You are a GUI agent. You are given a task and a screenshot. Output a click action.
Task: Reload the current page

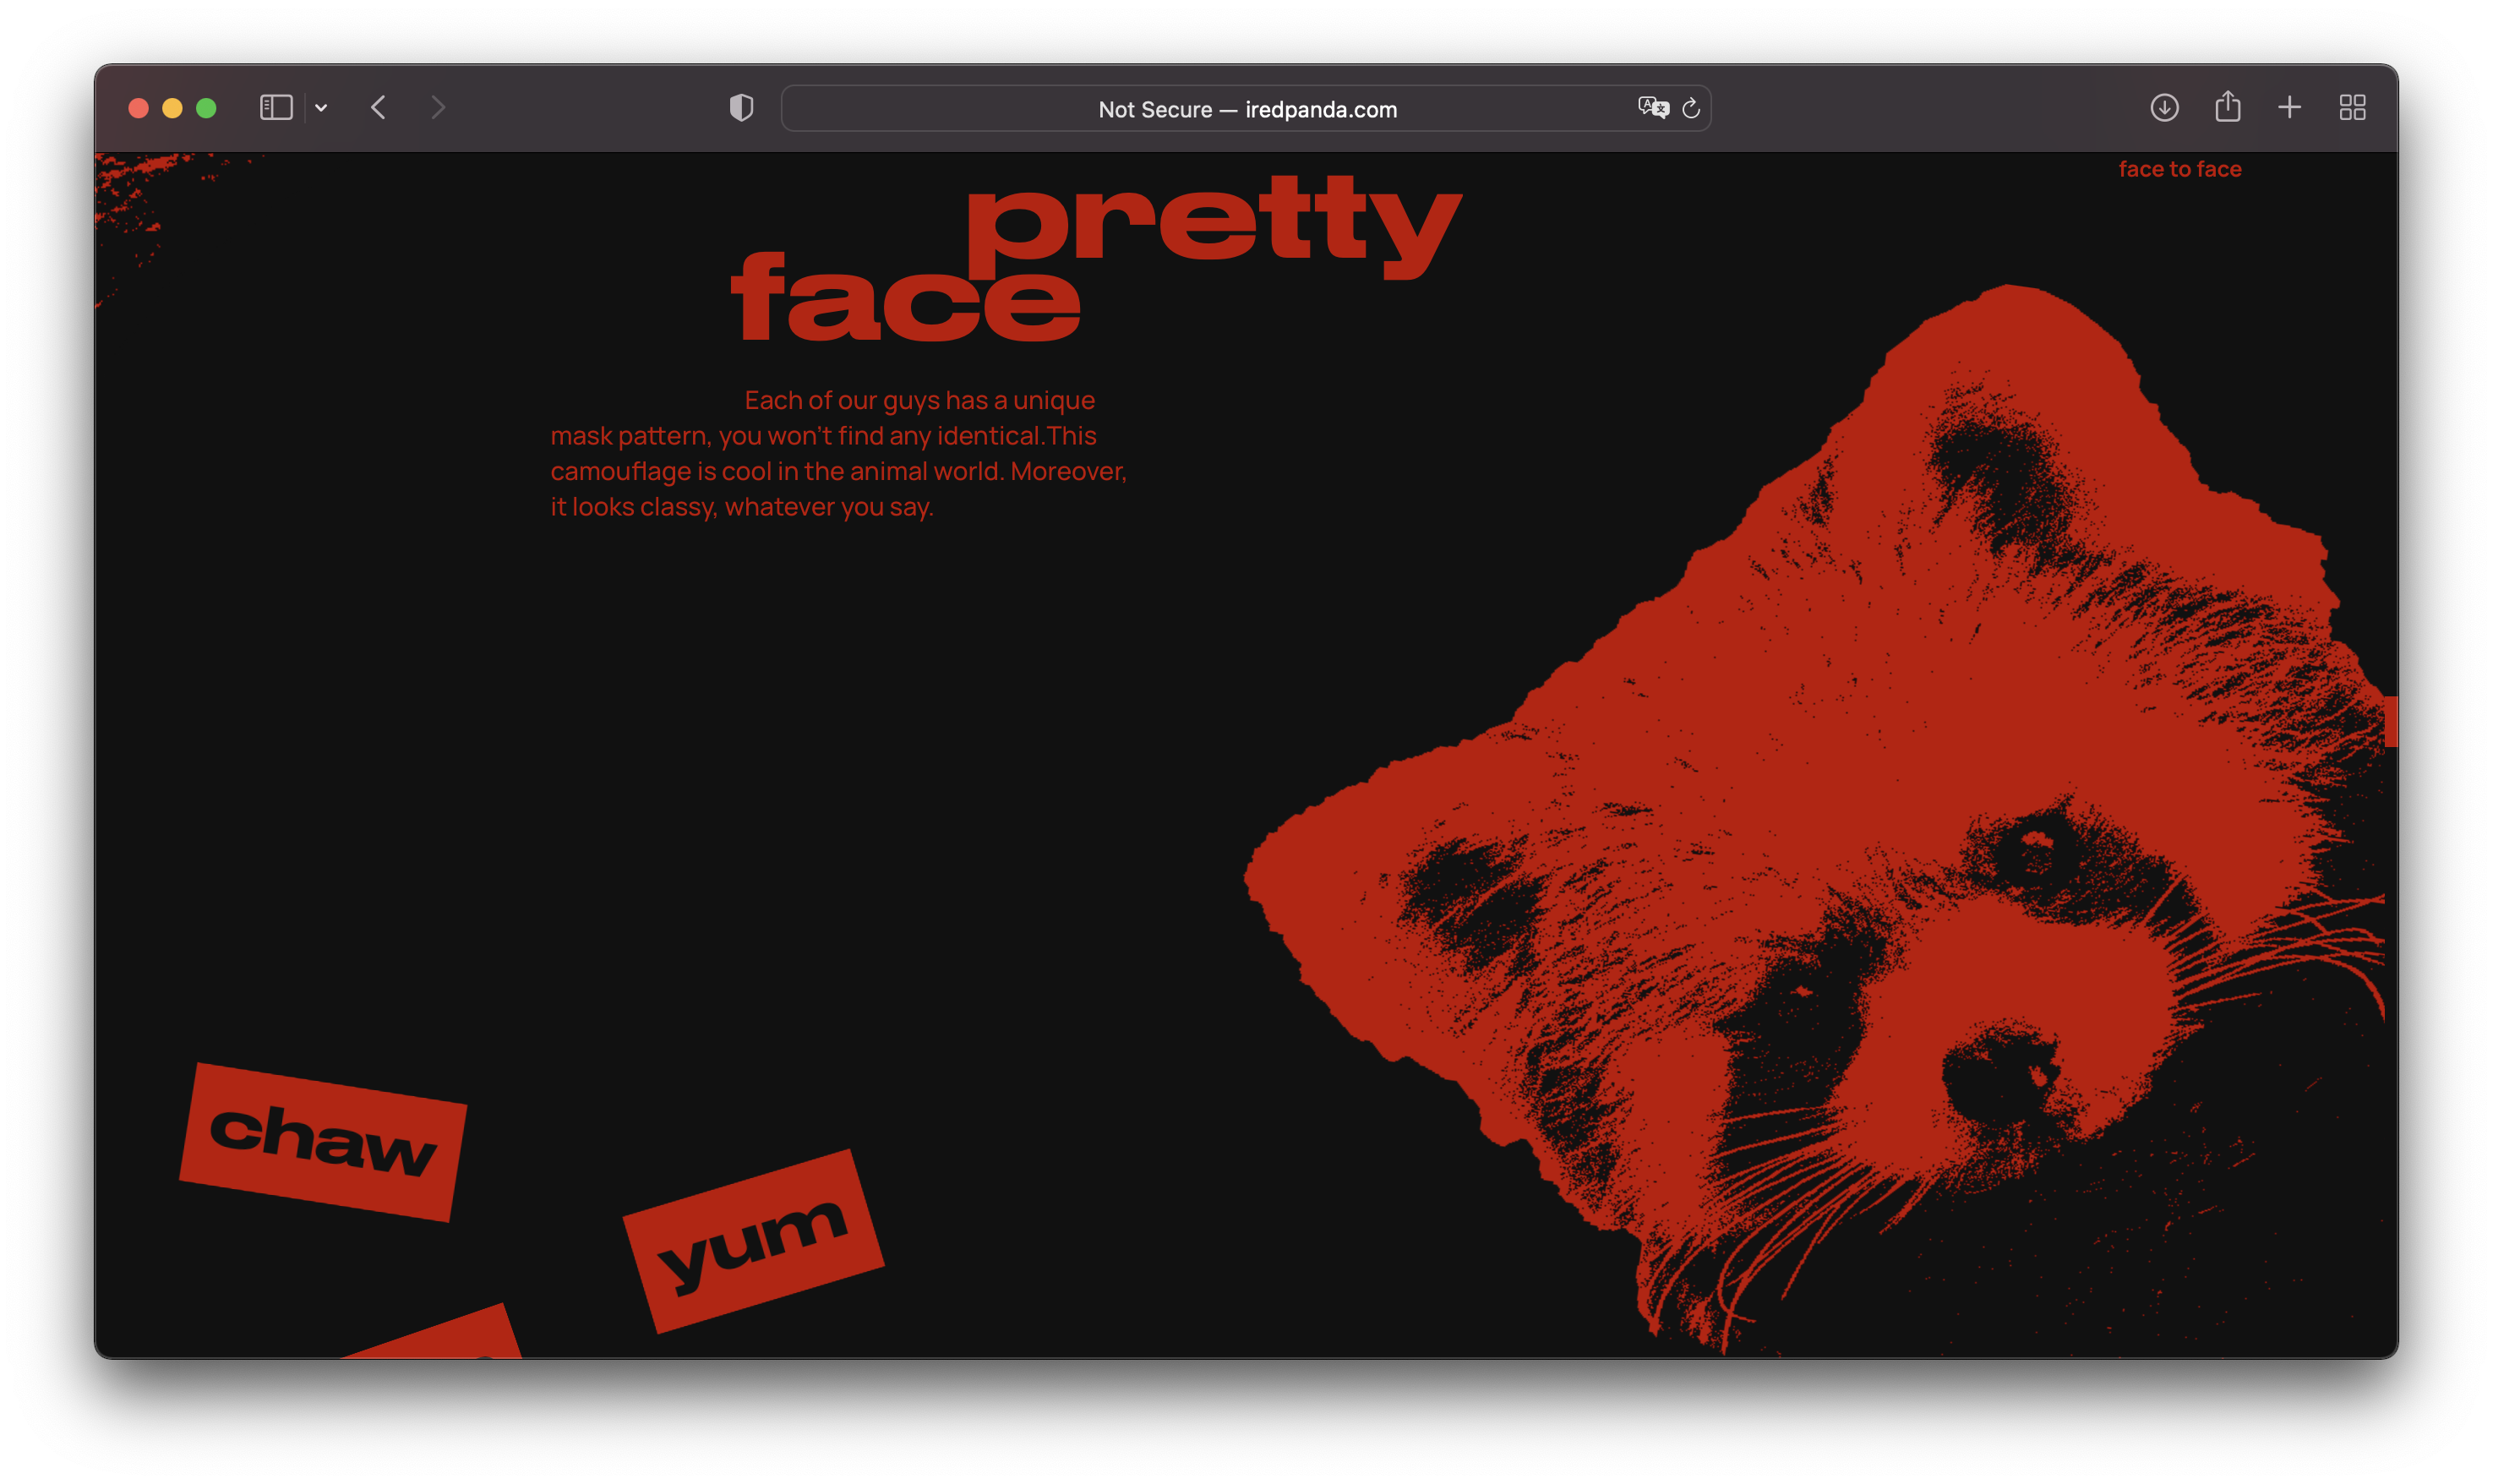1691,108
